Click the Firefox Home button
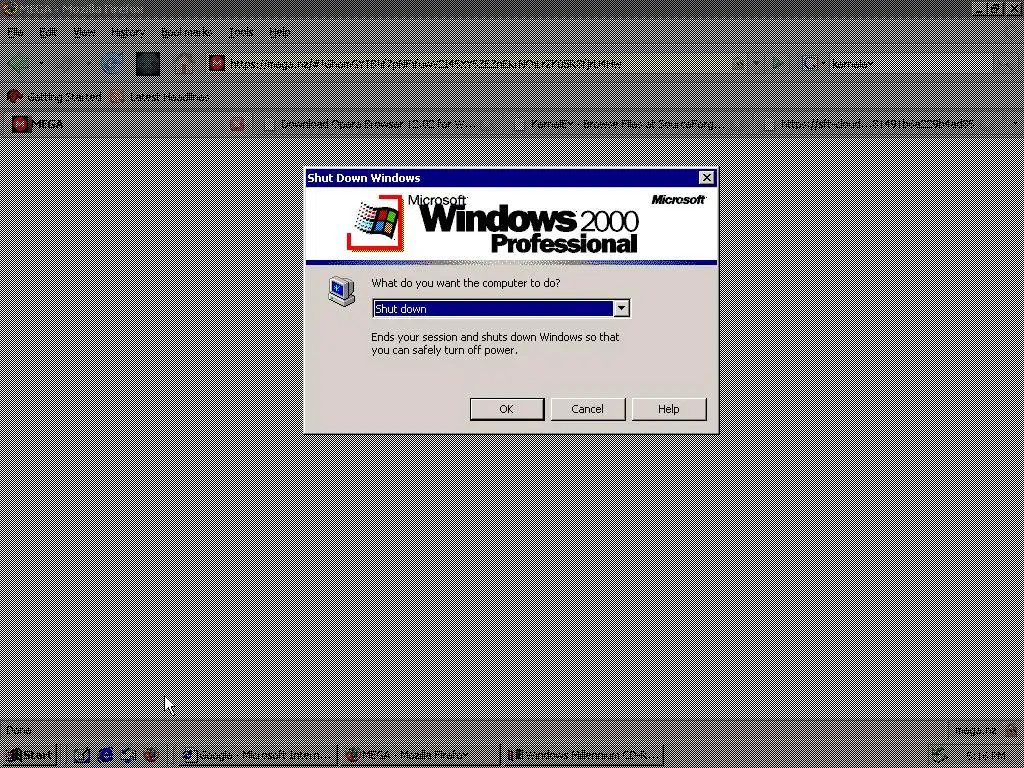 [x=184, y=63]
